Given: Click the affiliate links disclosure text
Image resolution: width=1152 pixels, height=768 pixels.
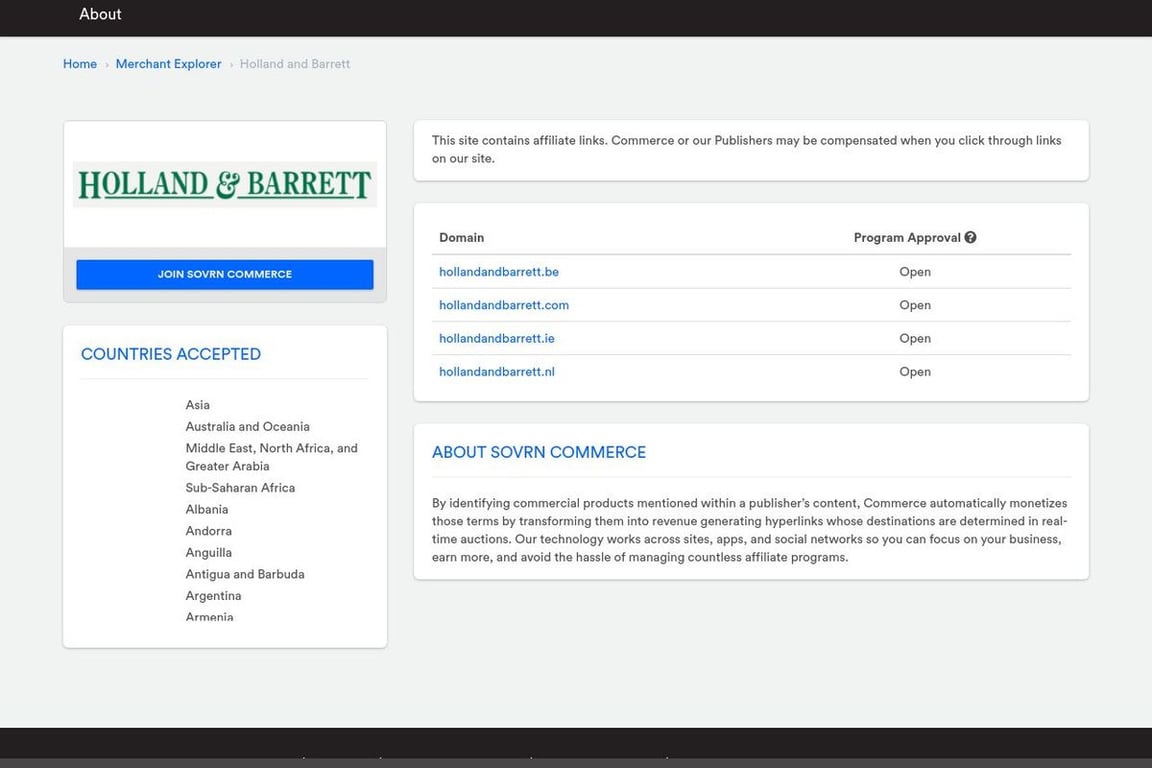Looking at the screenshot, I should pyautogui.click(x=746, y=149).
